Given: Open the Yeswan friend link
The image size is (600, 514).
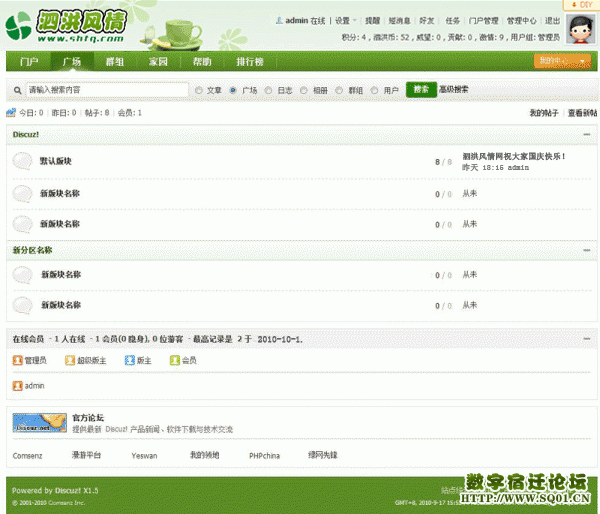Looking at the screenshot, I should [x=144, y=456].
